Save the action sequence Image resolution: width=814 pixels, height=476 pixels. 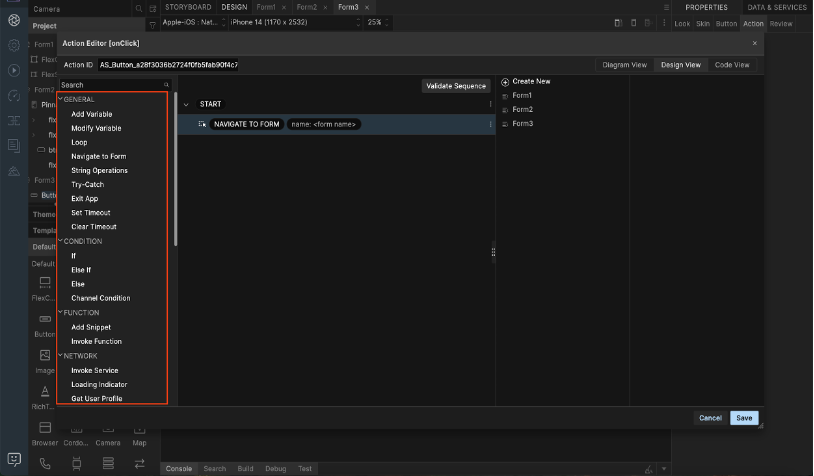[743, 418]
